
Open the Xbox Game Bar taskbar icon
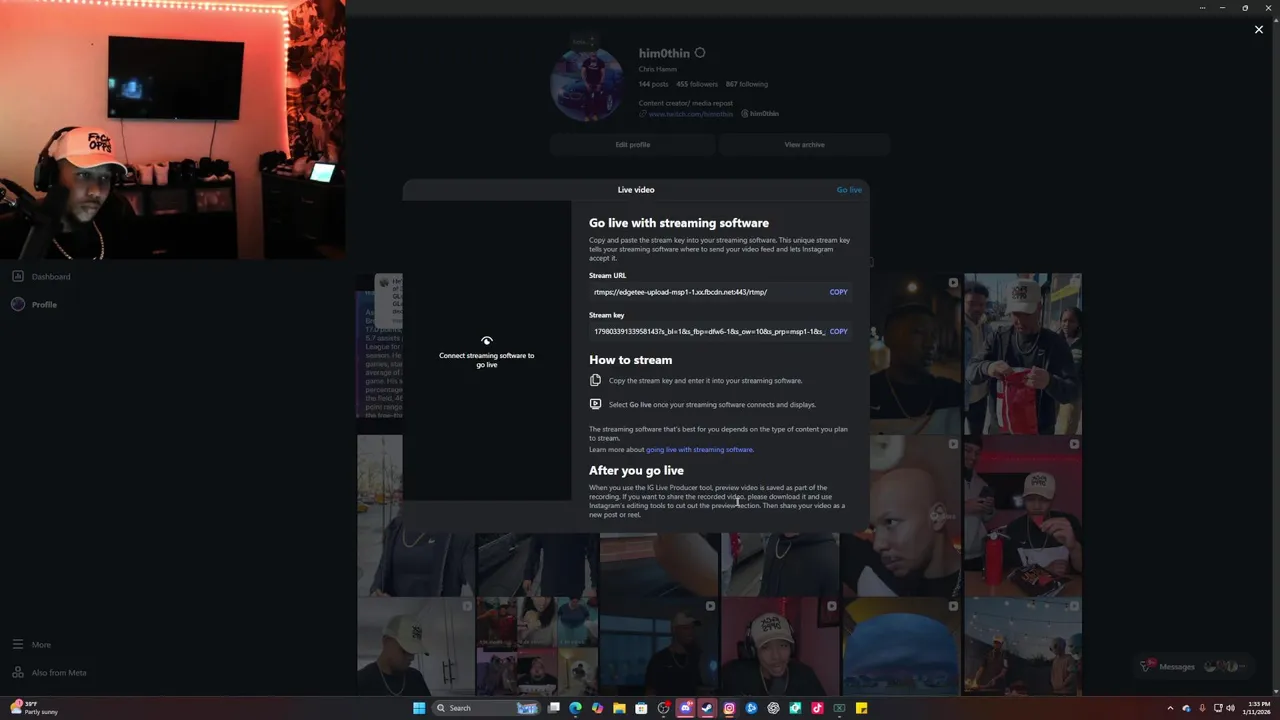[x=839, y=708]
